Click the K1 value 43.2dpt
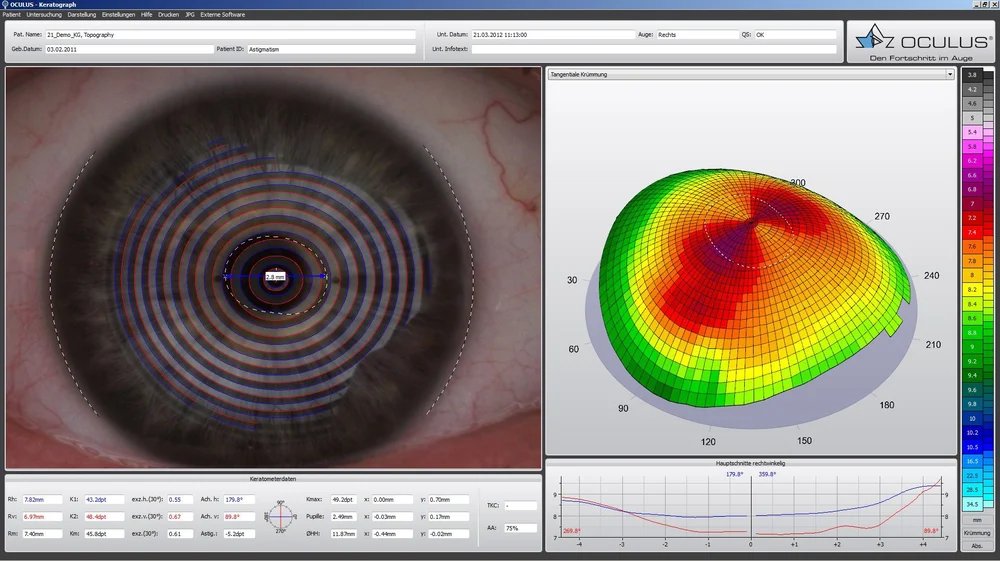The image size is (1000, 561). [x=105, y=500]
